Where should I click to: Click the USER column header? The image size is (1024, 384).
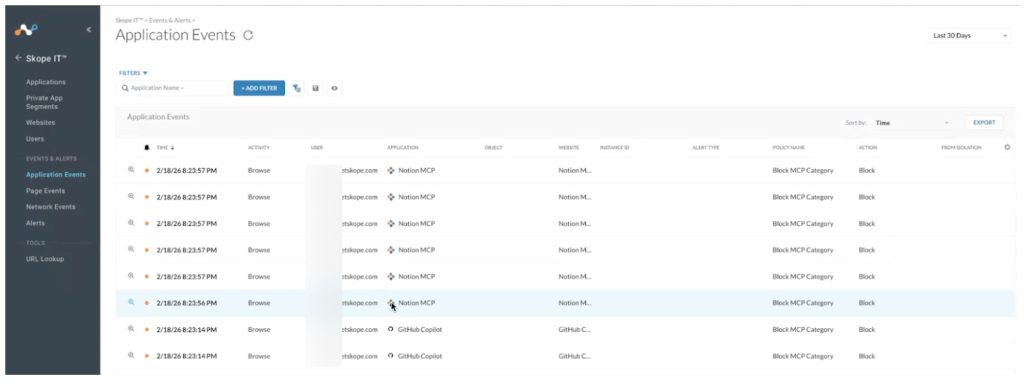click(x=317, y=148)
